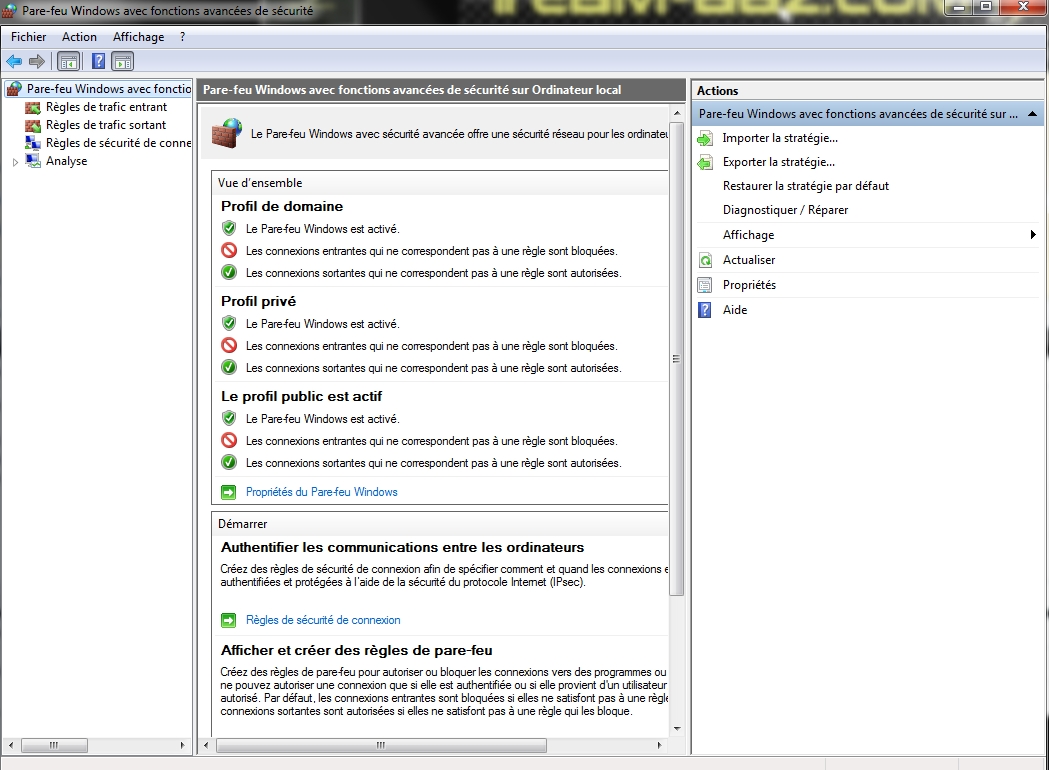Click Actualiser in the Actions pane
The width and height of the screenshot is (1049, 770).
click(749, 260)
